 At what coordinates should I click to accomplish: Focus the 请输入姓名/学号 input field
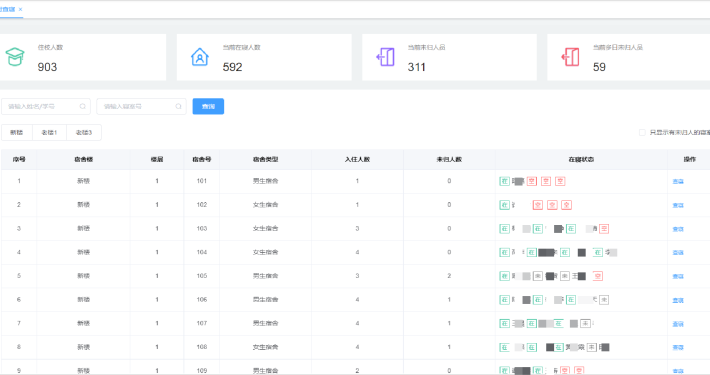coord(46,106)
